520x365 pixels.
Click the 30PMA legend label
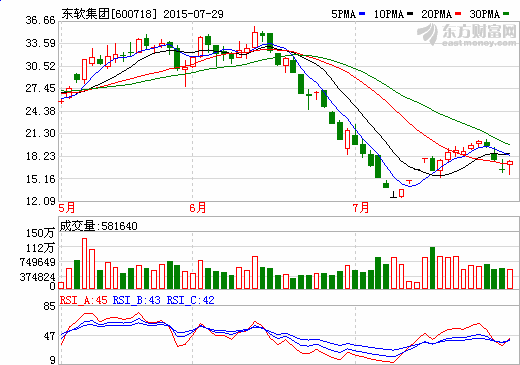point(485,14)
